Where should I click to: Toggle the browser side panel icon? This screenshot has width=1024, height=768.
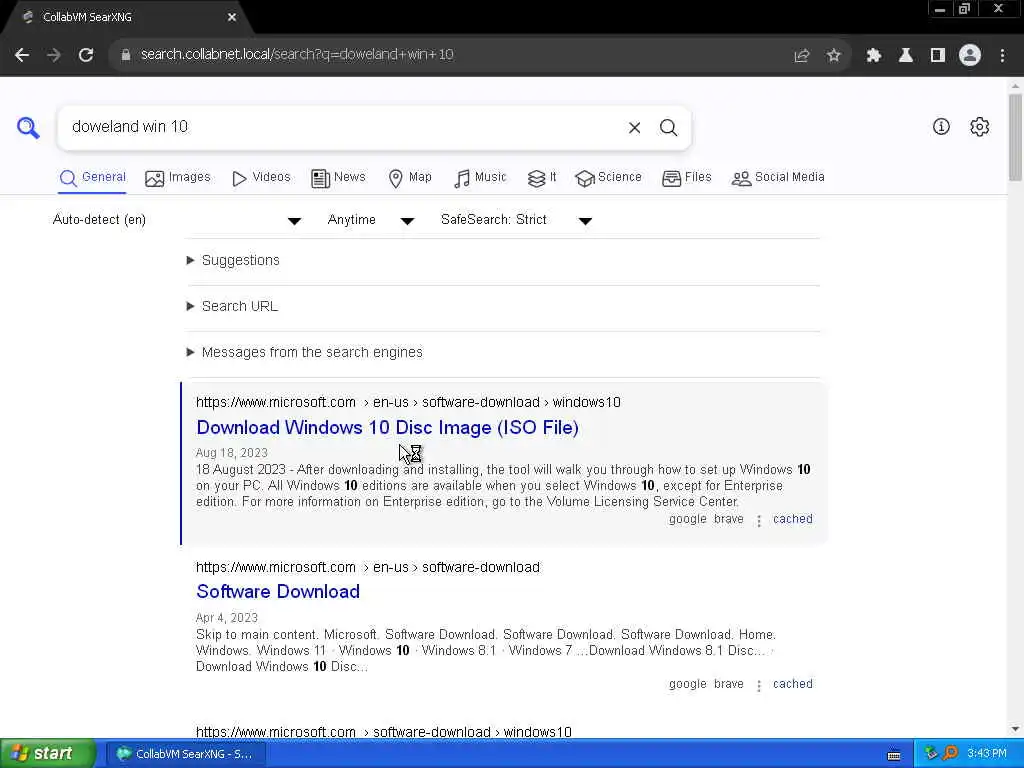click(937, 56)
